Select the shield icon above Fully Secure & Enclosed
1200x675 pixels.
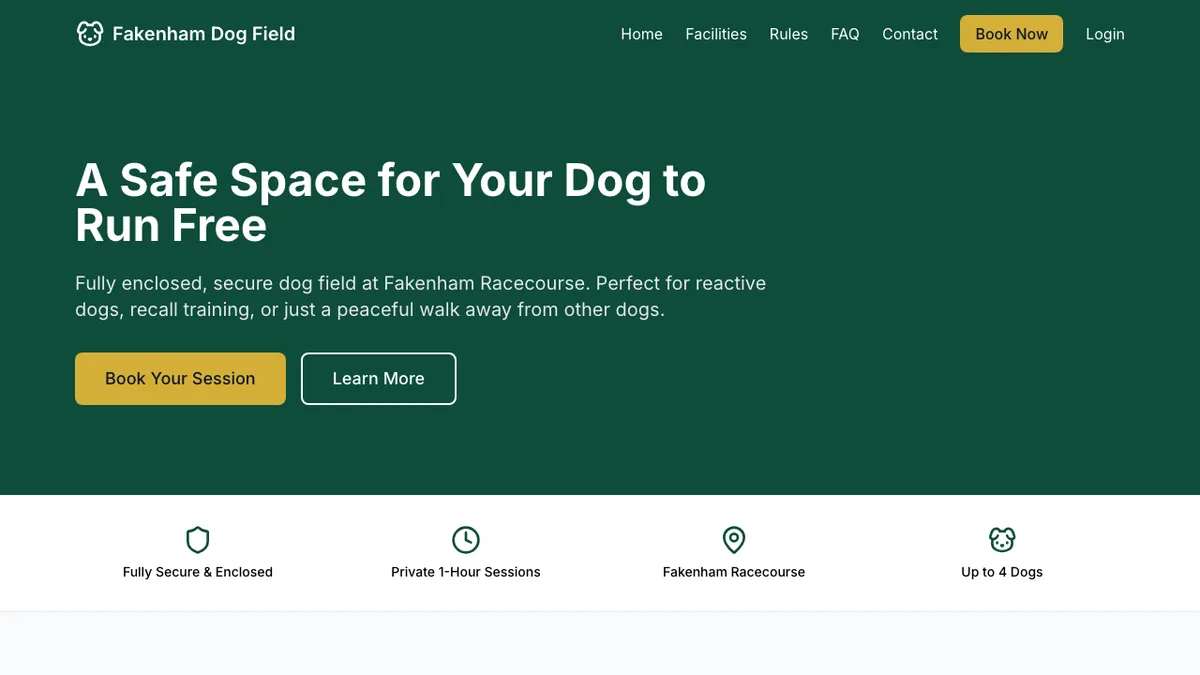[x=197, y=540]
